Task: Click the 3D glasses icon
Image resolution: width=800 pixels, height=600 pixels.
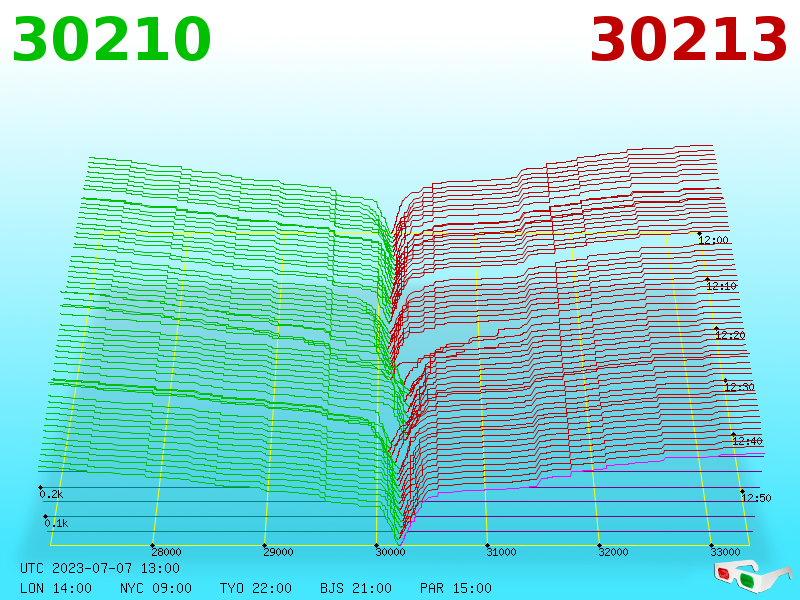Action: tap(752, 577)
